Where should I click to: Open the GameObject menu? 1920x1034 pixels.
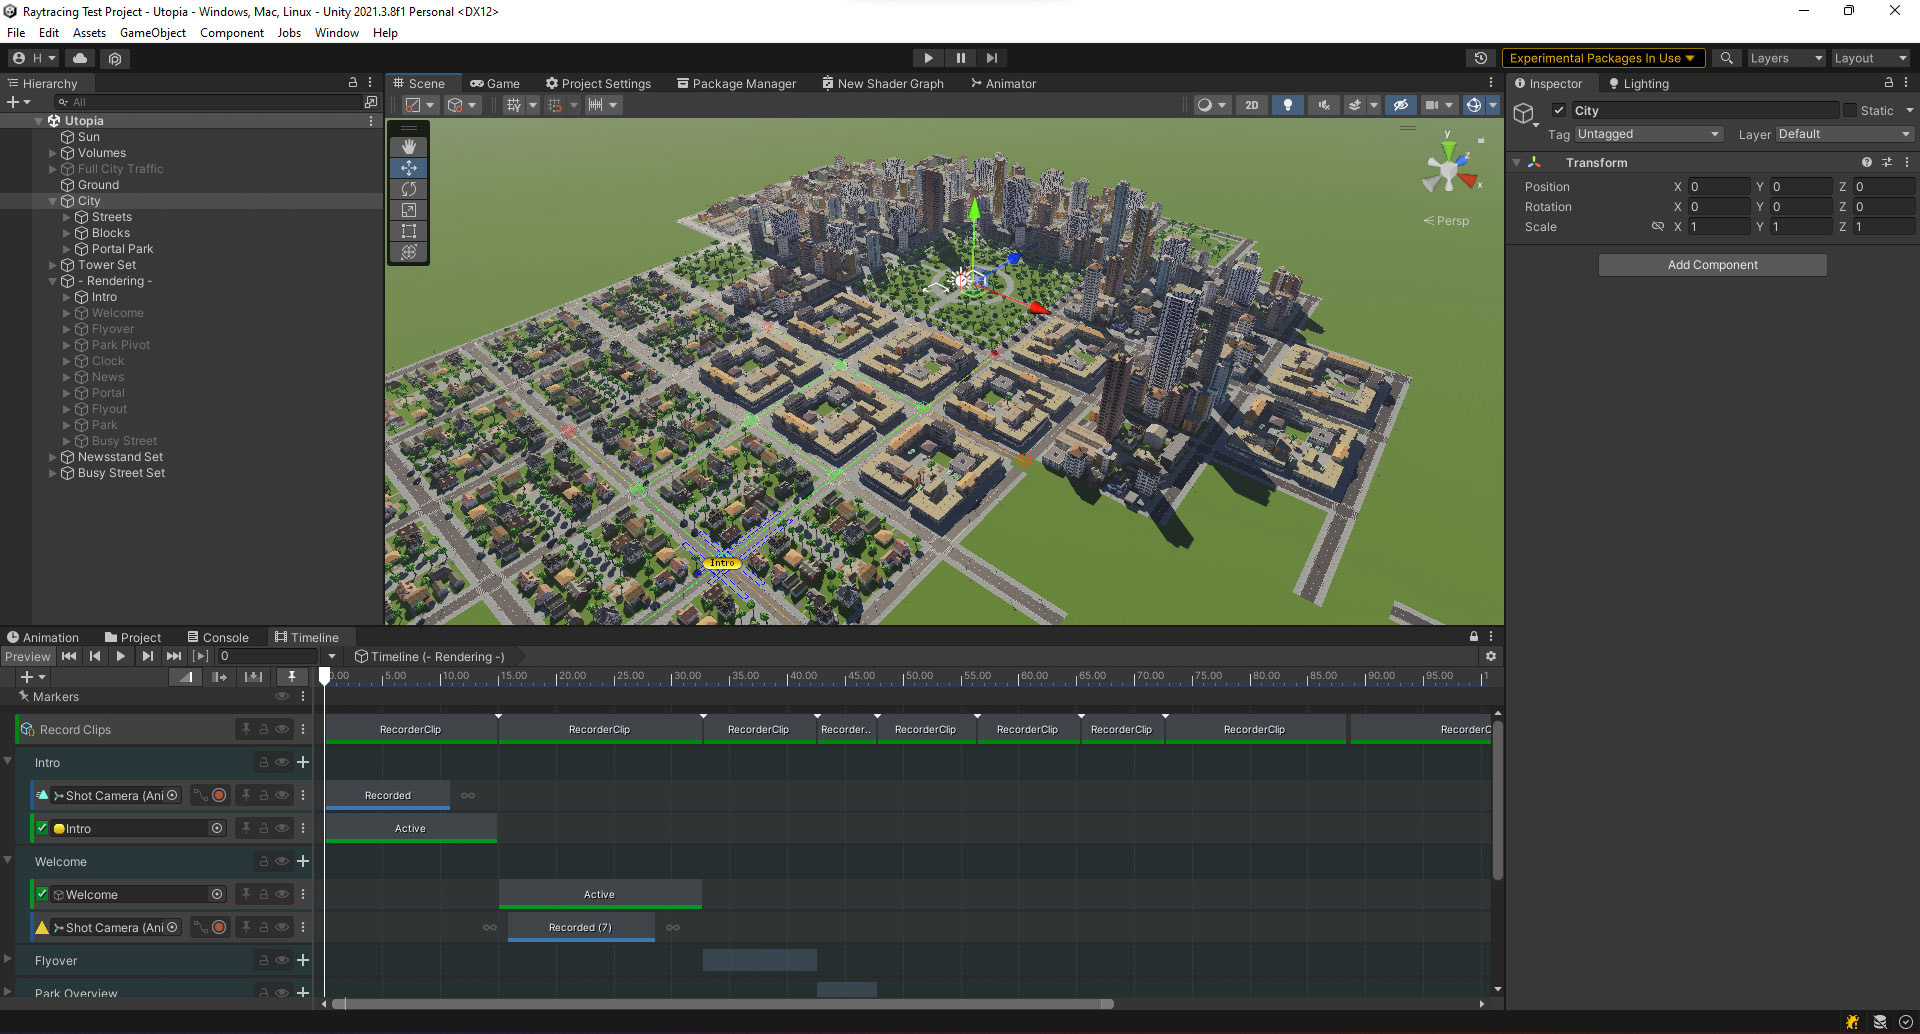tap(153, 33)
